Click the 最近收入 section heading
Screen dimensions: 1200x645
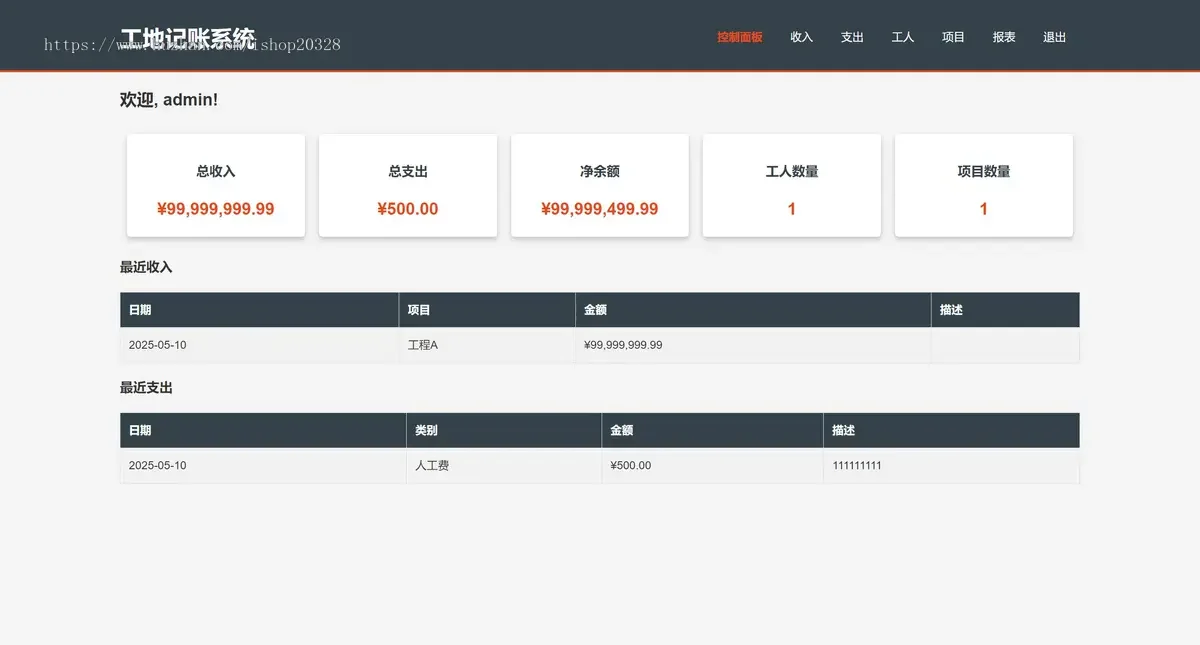coord(146,266)
